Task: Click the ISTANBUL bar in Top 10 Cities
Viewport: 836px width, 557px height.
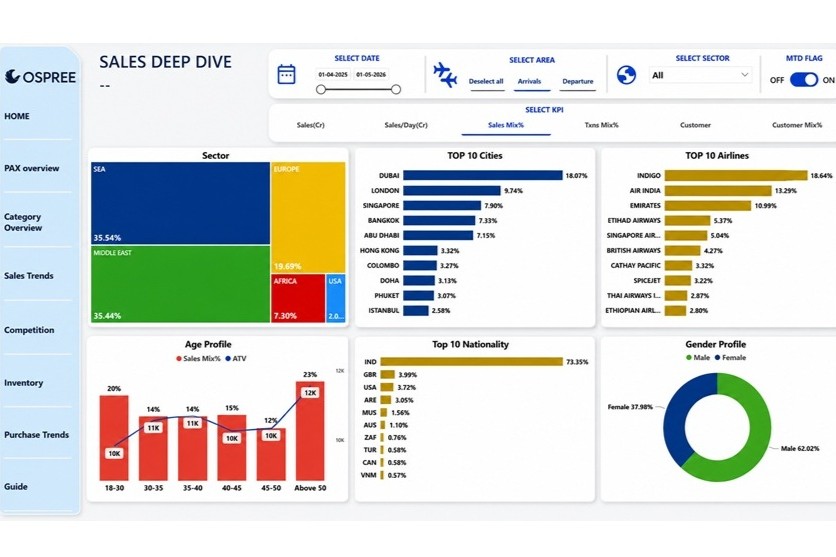Action: click(x=415, y=310)
